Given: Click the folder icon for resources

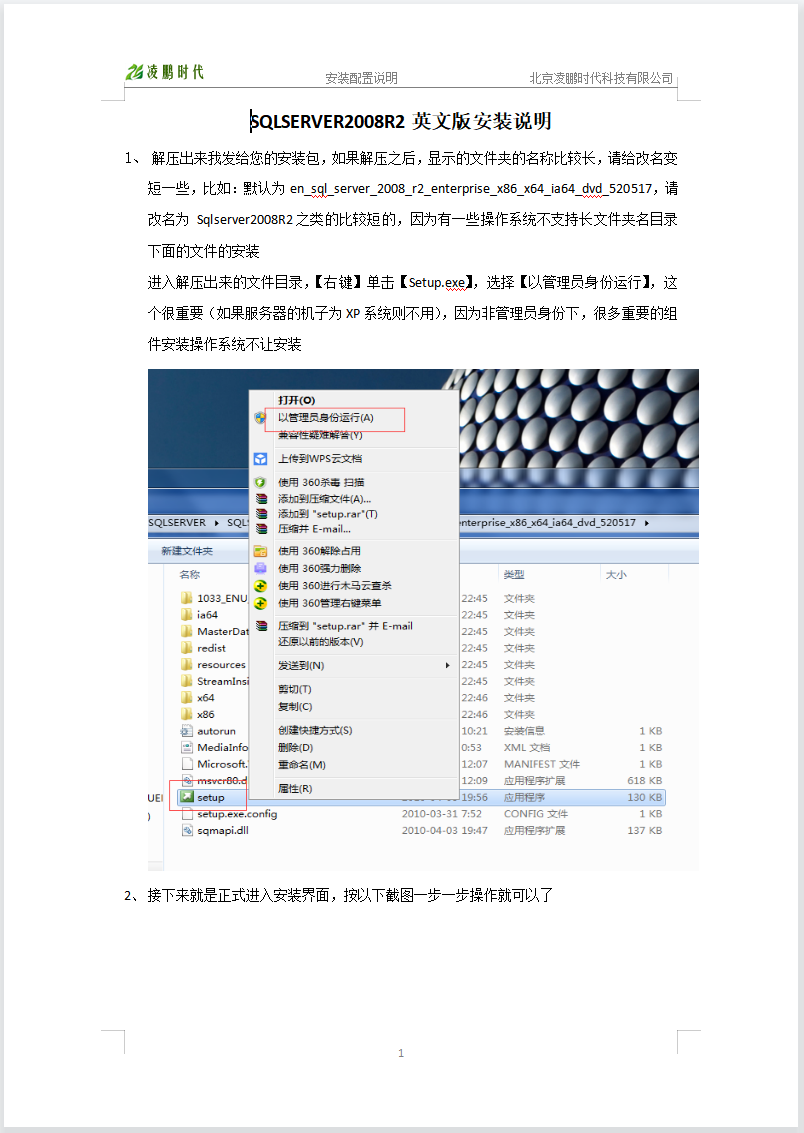Looking at the screenshot, I should click(186, 664).
